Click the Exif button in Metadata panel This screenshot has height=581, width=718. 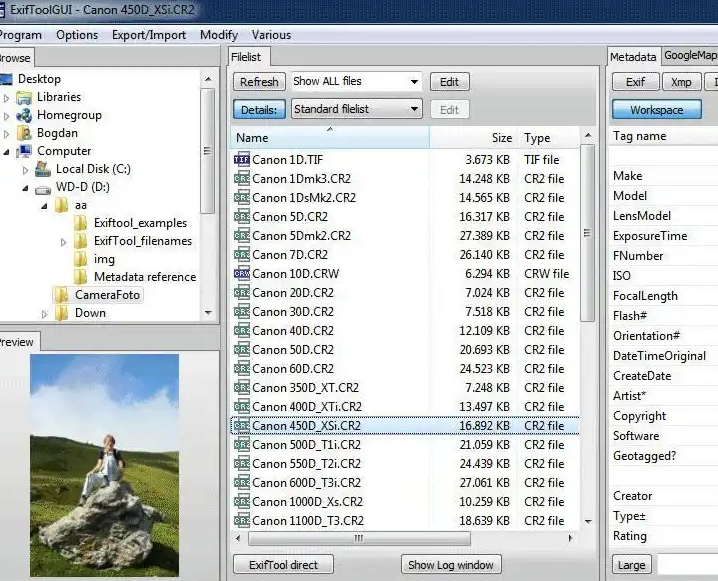[x=636, y=82]
